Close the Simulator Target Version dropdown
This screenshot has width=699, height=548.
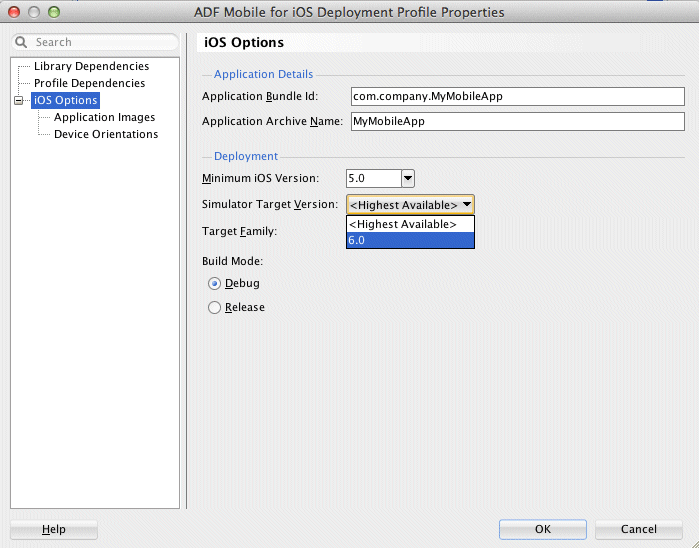click(x=467, y=204)
